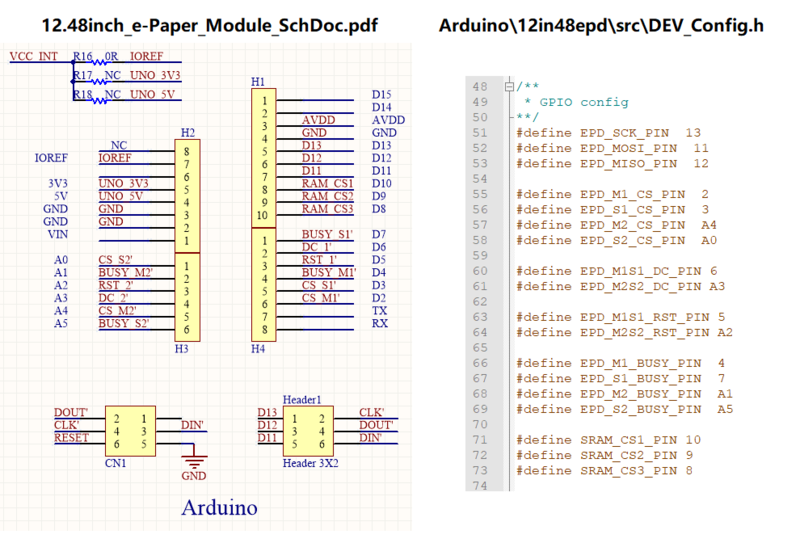Select the D15 pin label
800x543 pixels.
pos(382,94)
